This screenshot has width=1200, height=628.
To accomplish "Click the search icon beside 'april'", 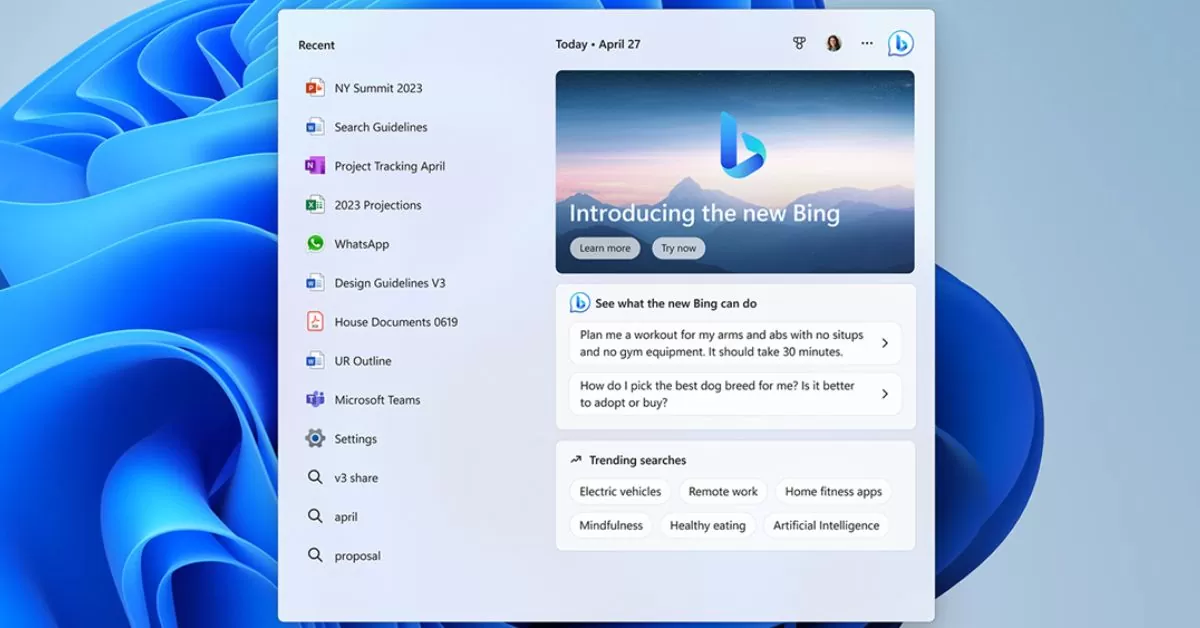I will 315,517.
